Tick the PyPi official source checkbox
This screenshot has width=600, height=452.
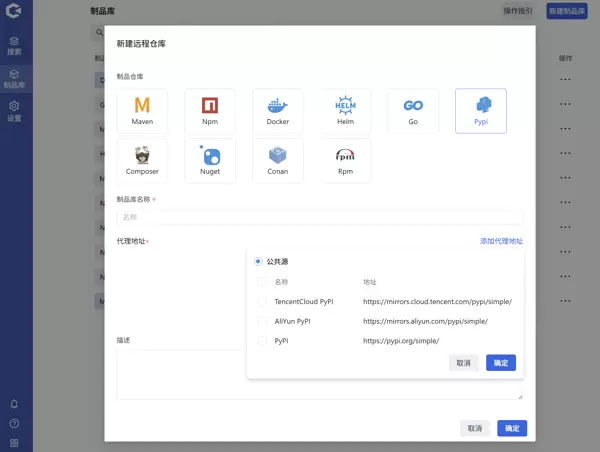click(262, 341)
